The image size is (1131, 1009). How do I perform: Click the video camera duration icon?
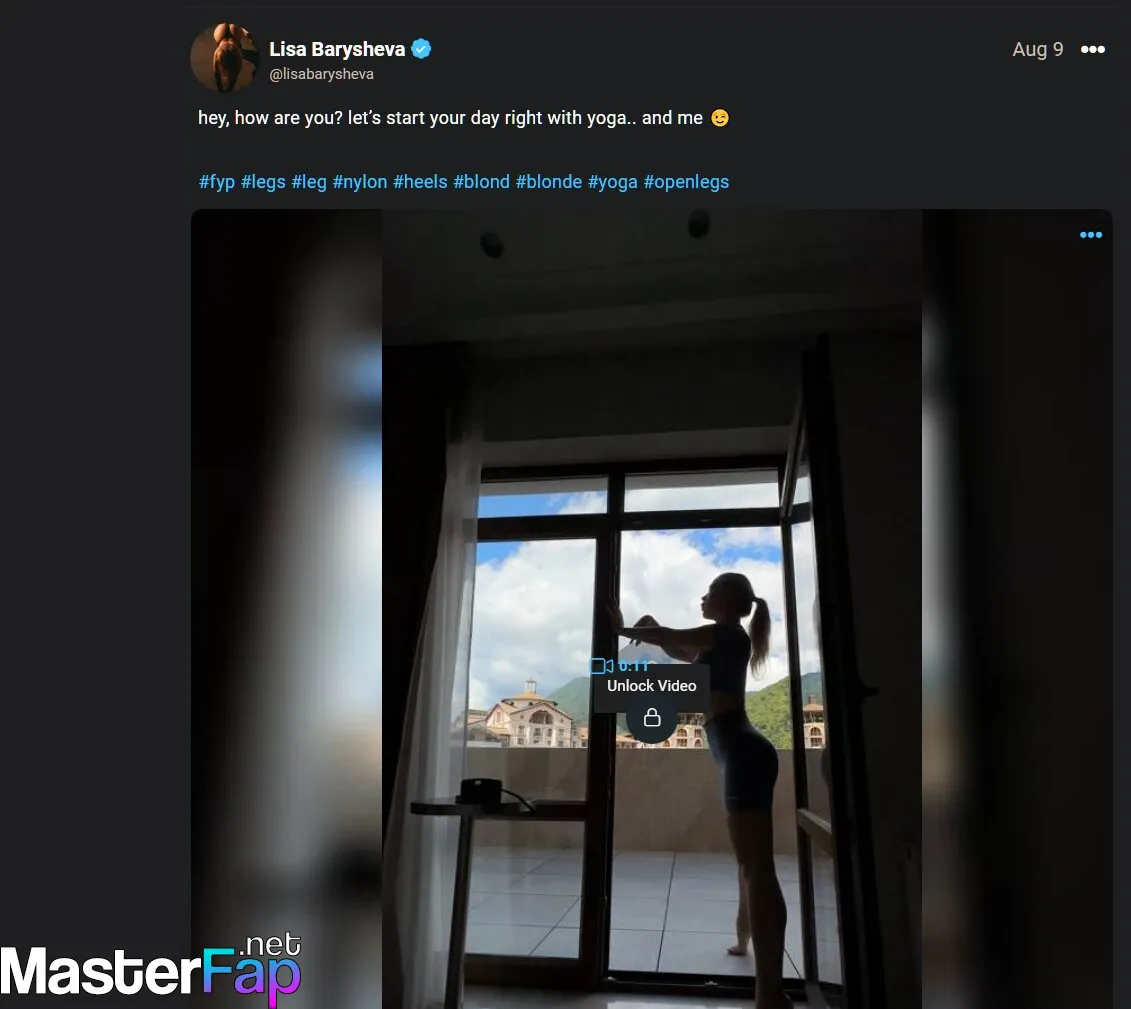point(602,666)
